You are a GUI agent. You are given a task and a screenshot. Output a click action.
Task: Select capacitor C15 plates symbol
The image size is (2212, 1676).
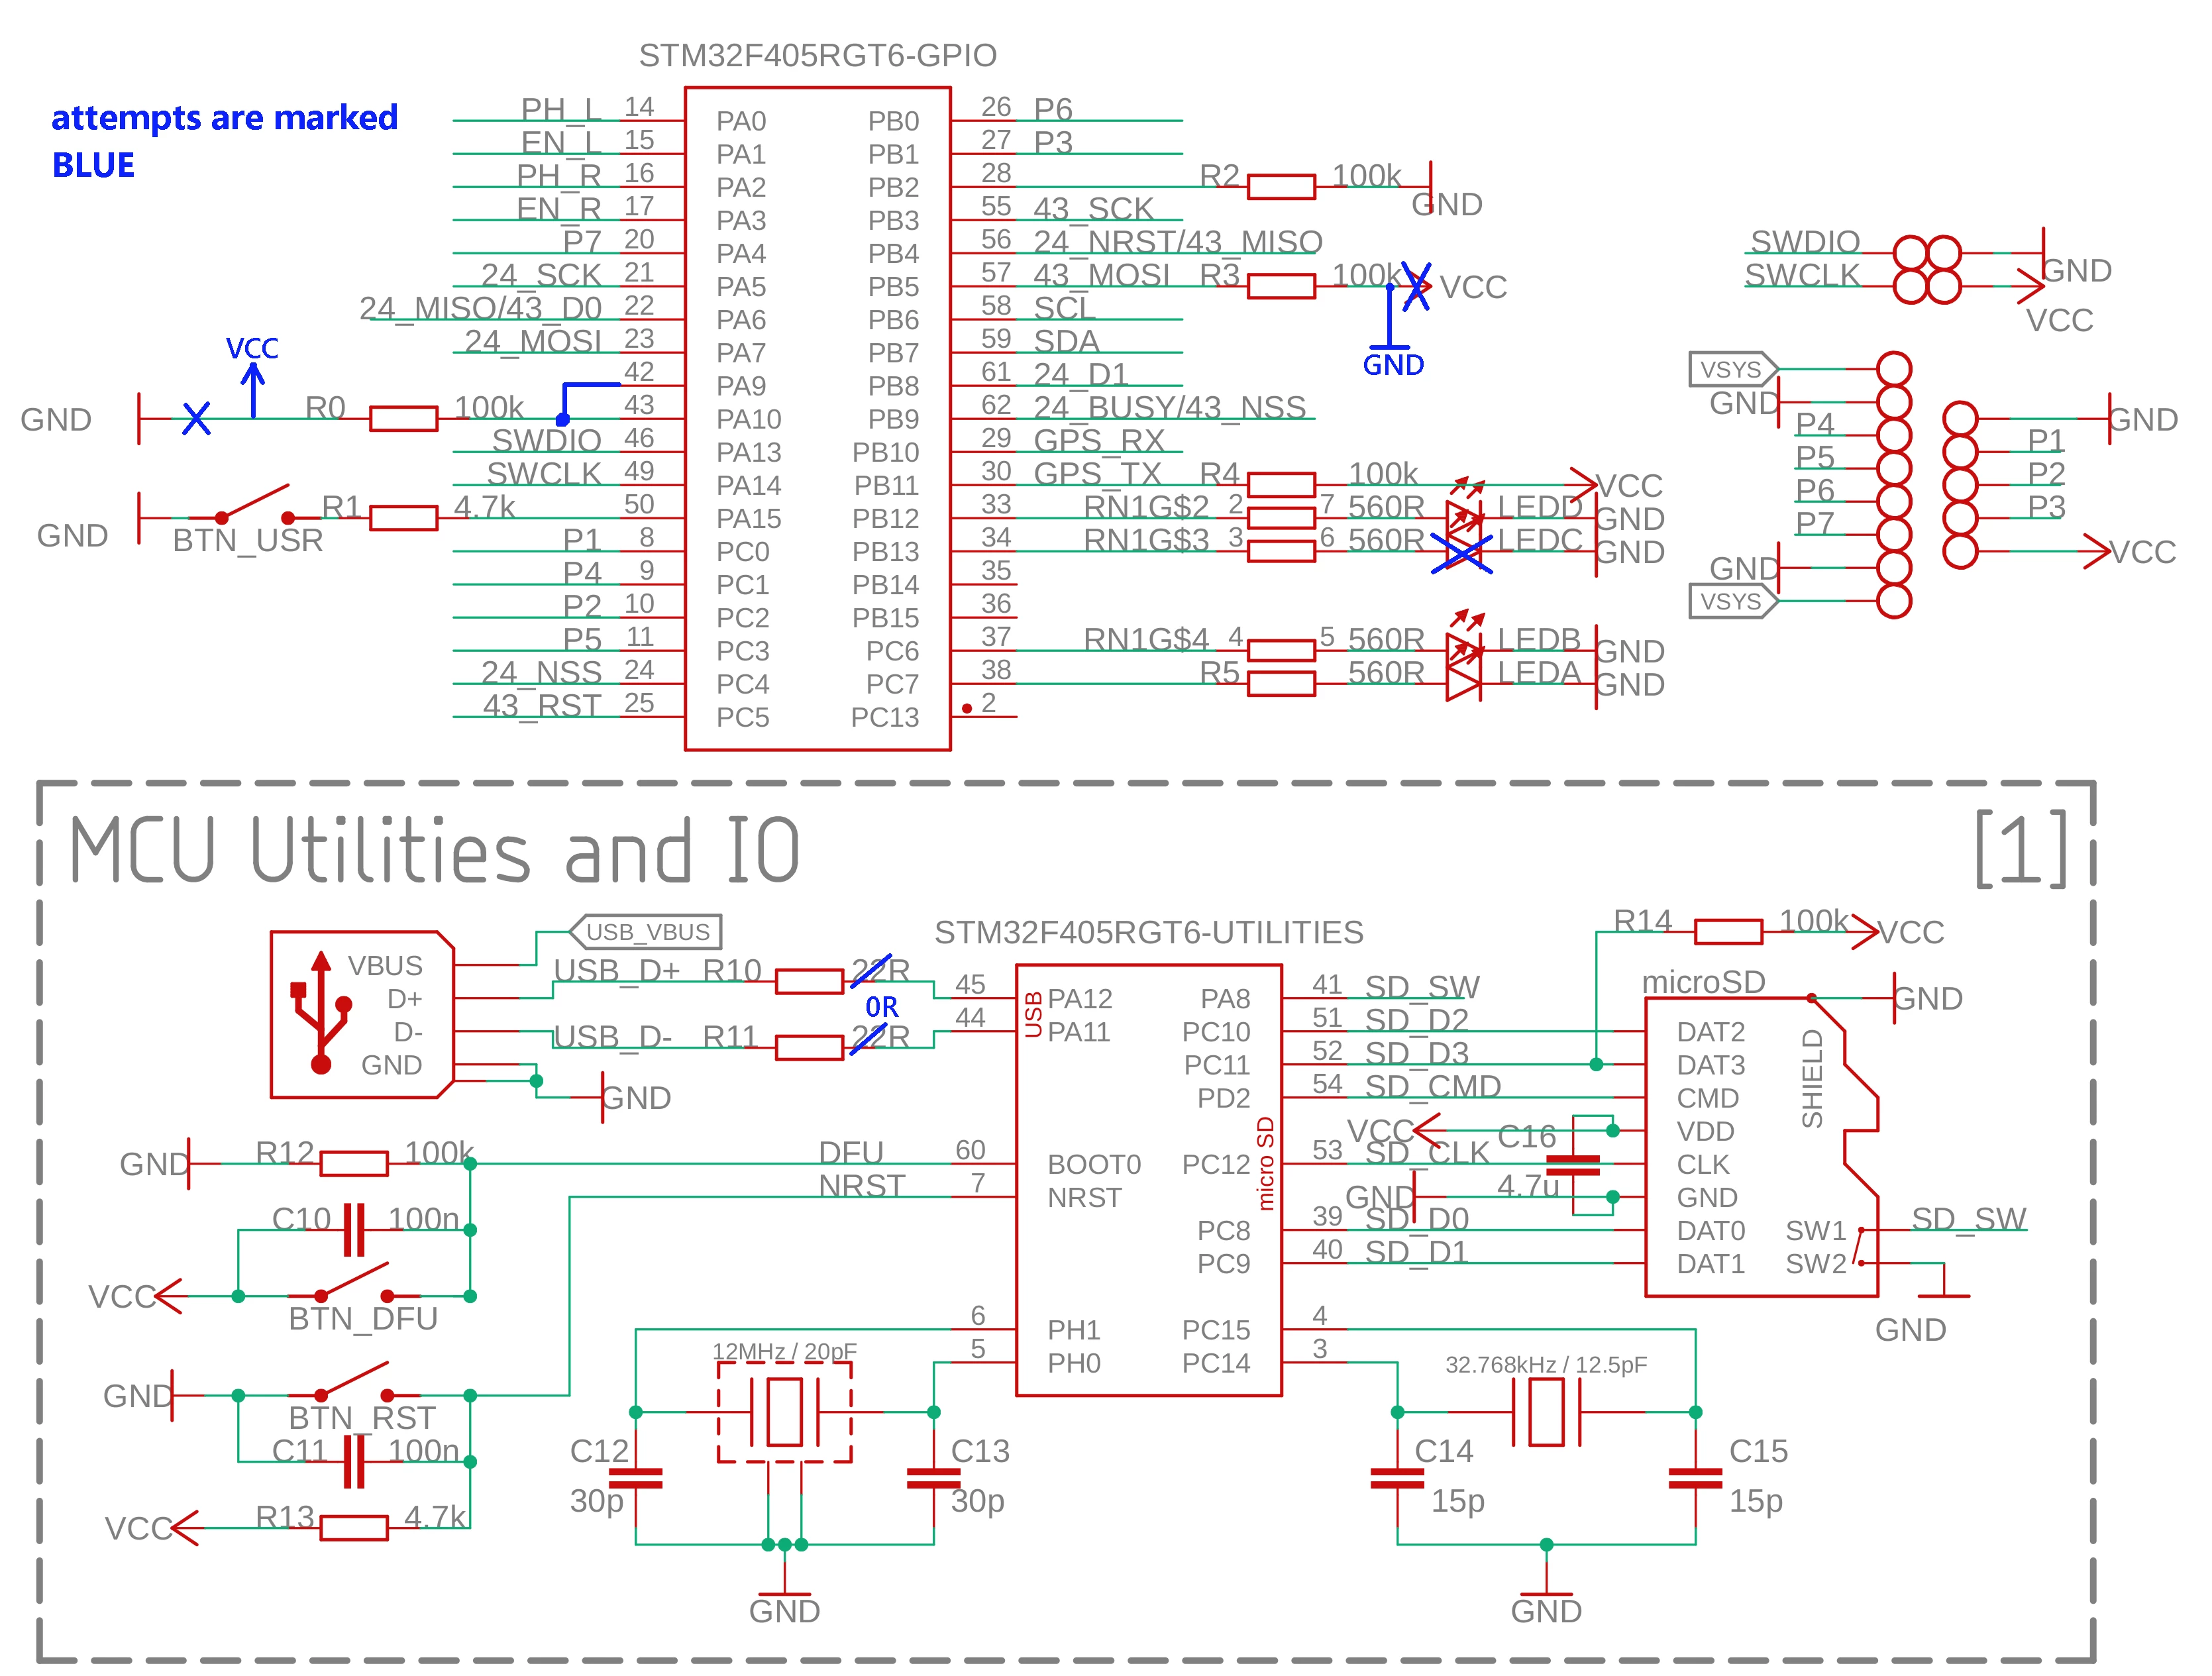(1695, 1478)
